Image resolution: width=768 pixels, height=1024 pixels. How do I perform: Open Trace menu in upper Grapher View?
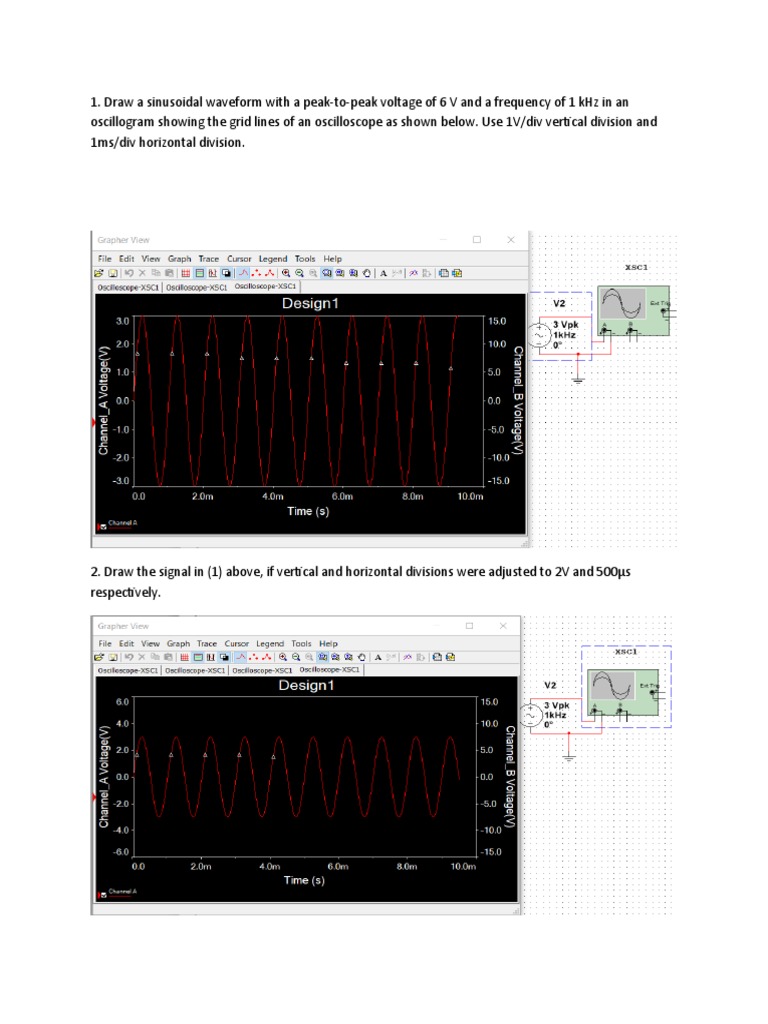(x=209, y=259)
